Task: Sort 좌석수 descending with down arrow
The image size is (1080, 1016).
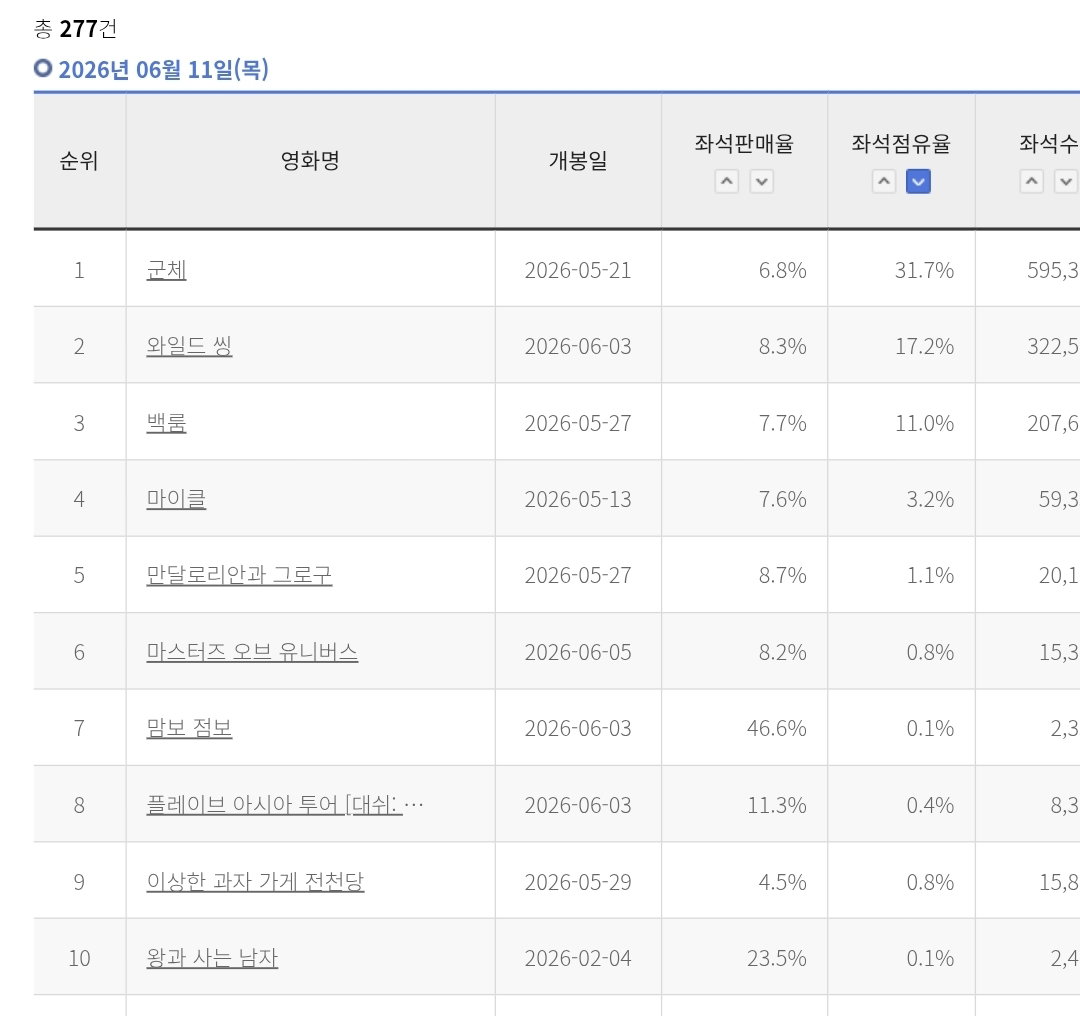Action: click(x=1066, y=182)
